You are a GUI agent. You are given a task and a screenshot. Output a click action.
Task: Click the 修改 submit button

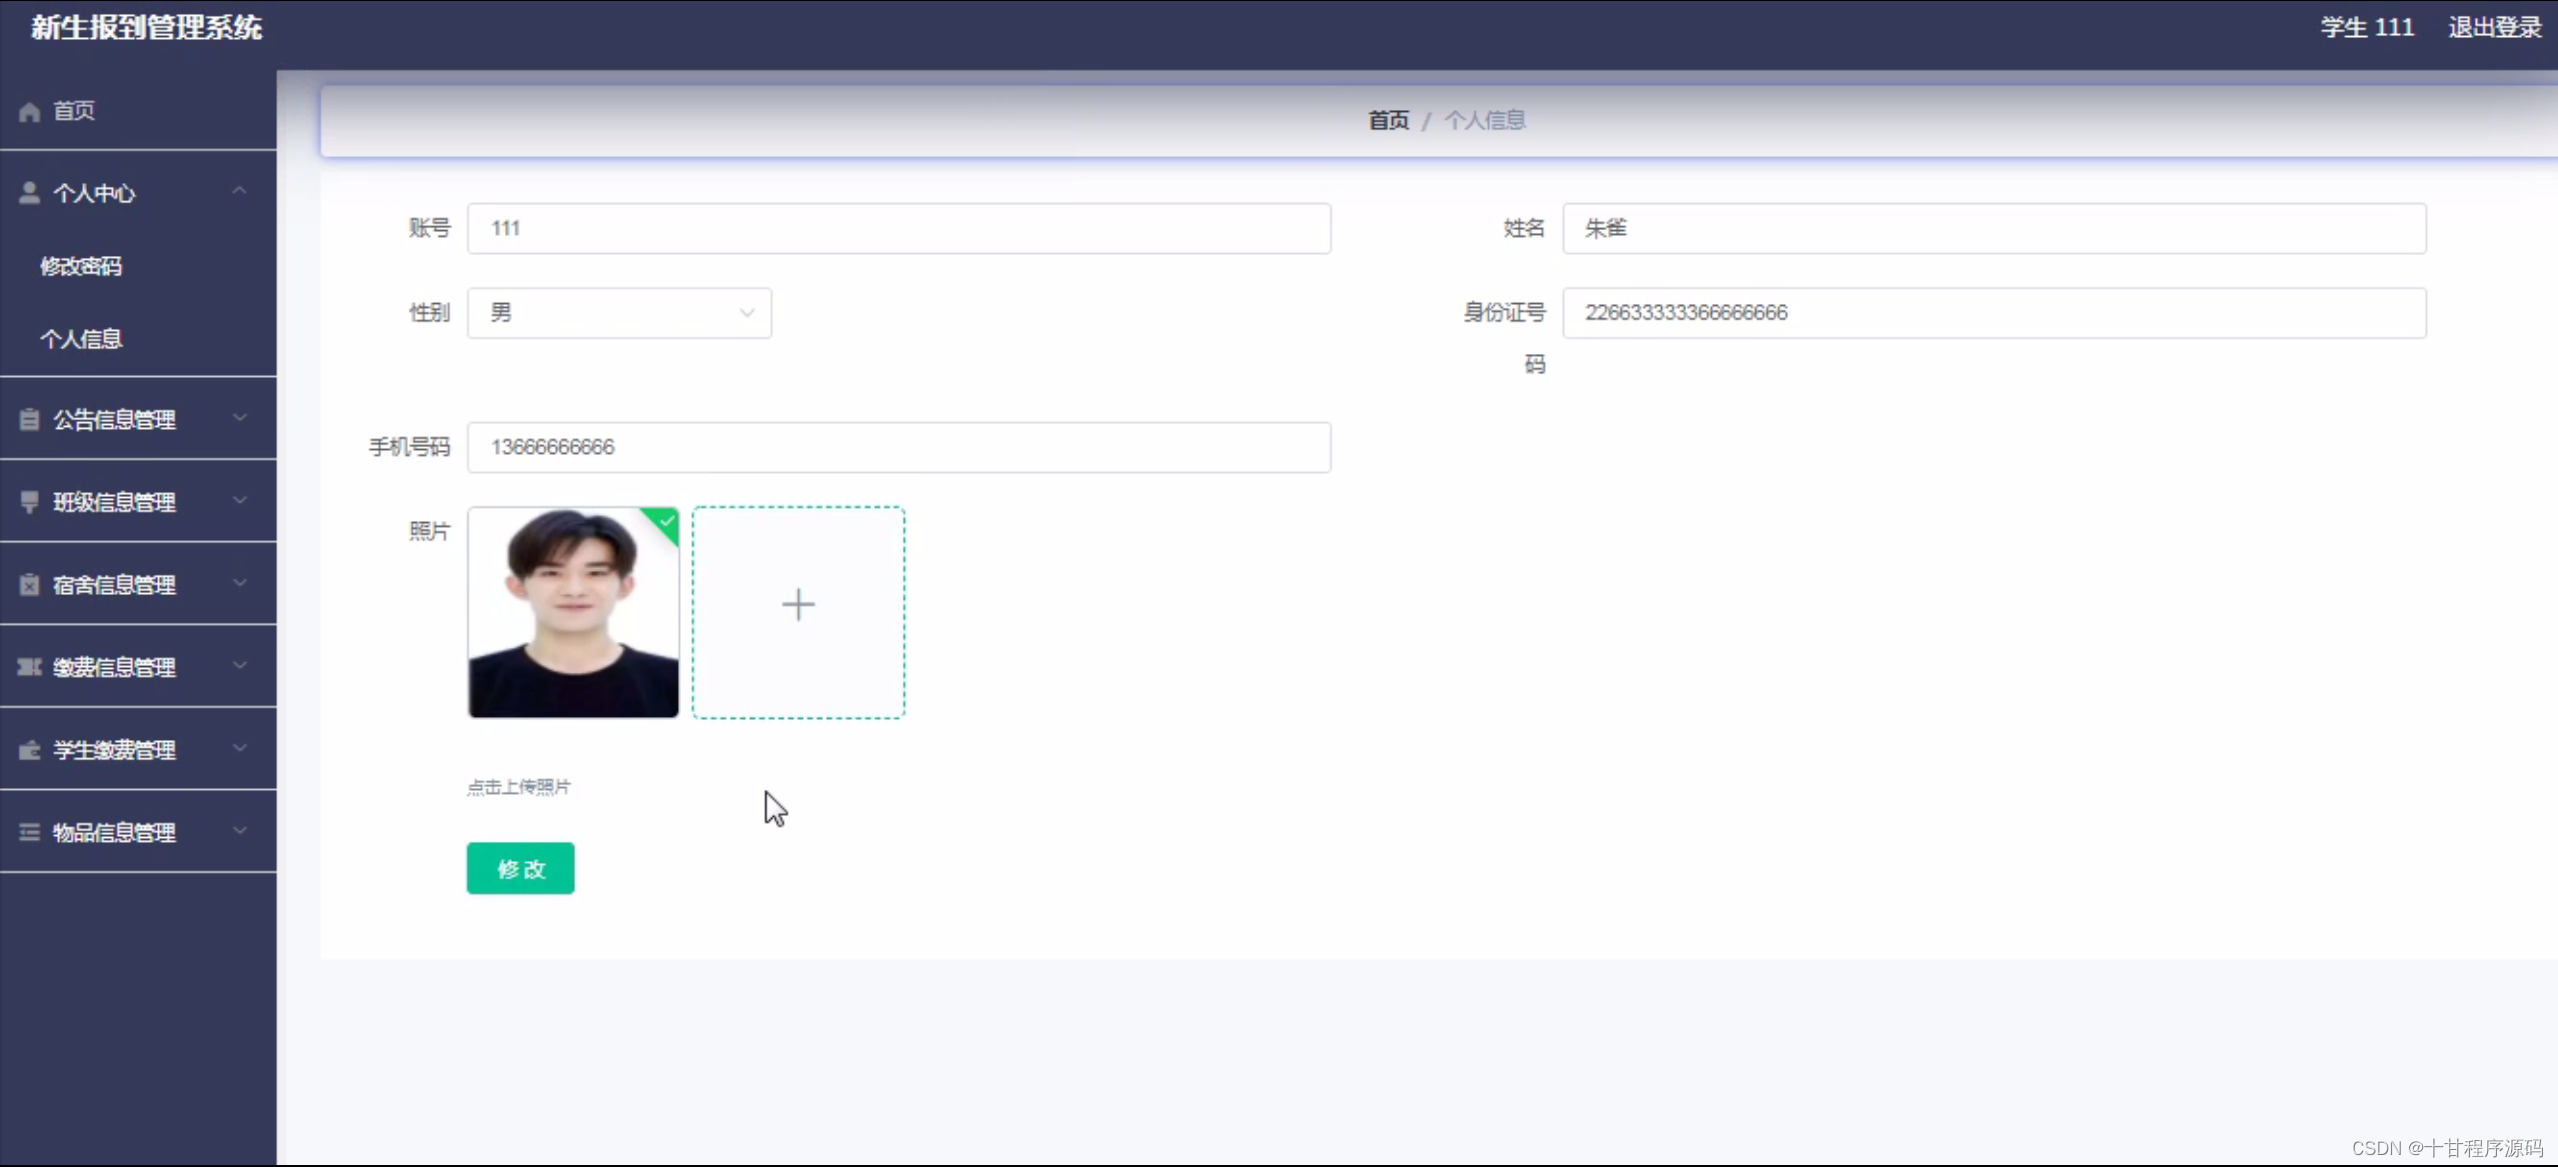[x=519, y=868]
